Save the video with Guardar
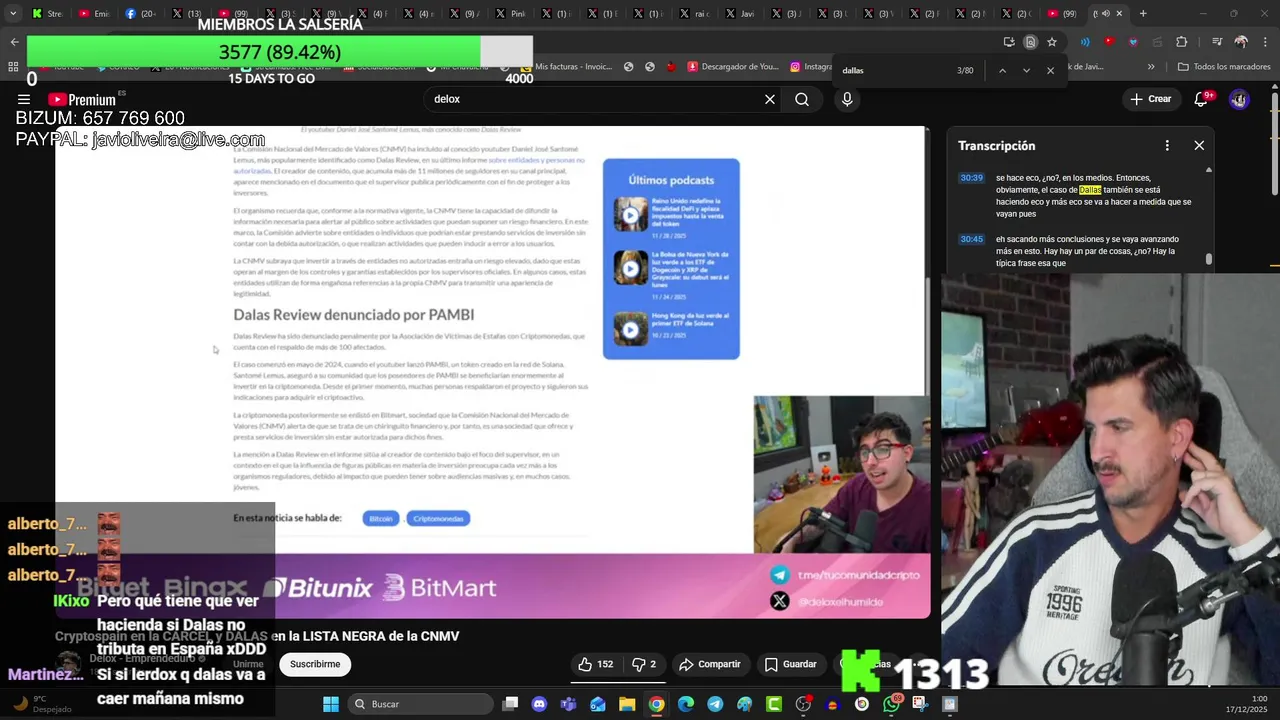This screenshot has height=720, width=1280. pyautogui.click(x=791, y=664)
